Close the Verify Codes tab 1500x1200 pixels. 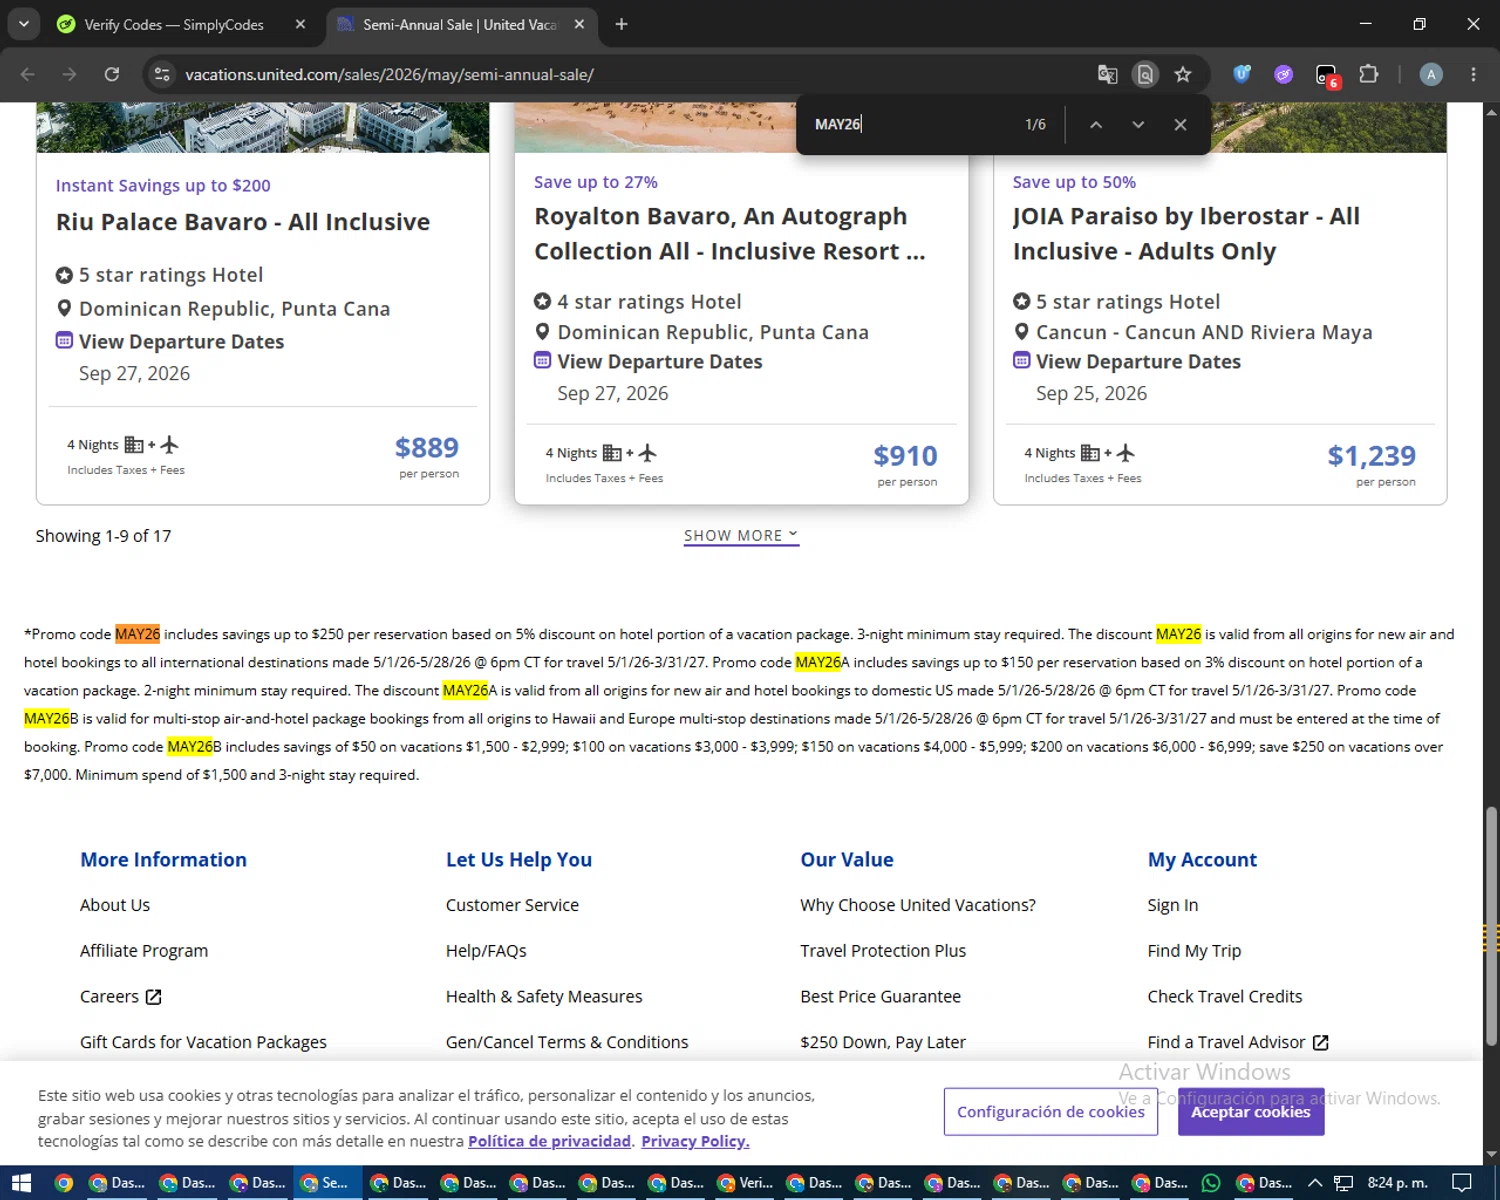(300, 24)
